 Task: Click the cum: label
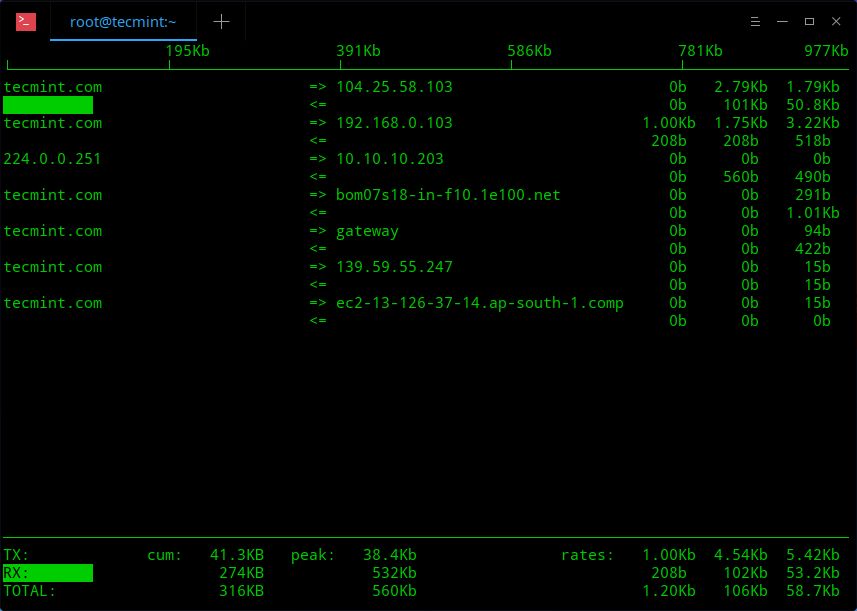(165, 555)
